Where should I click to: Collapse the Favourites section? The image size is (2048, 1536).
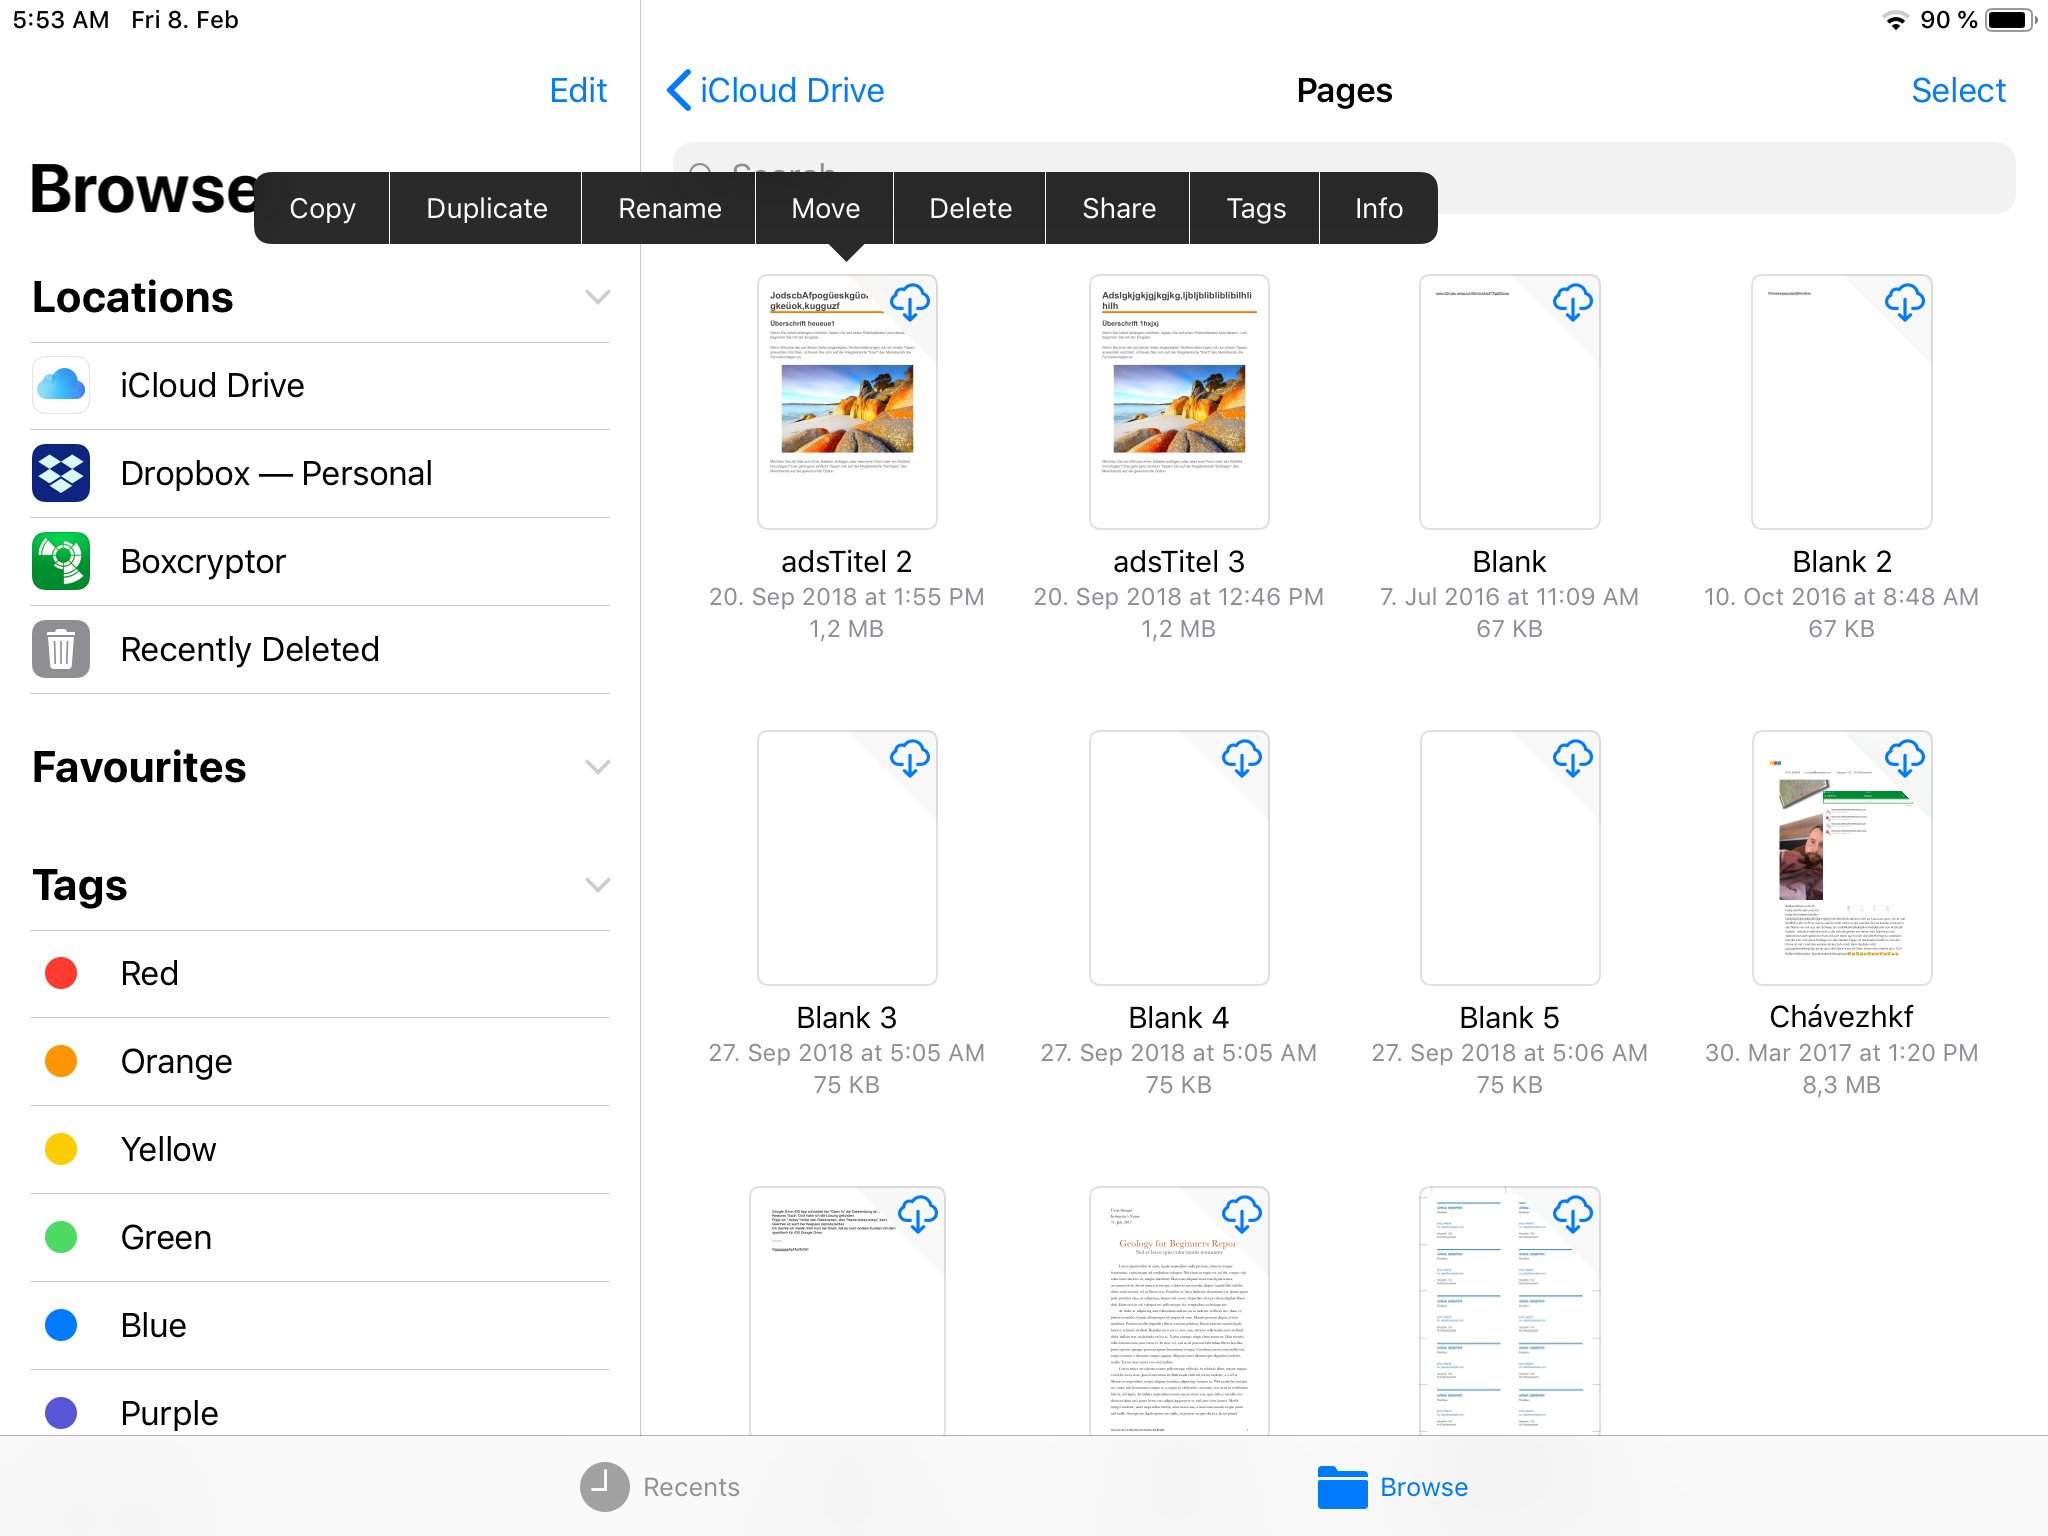click(x=597, y=767)
